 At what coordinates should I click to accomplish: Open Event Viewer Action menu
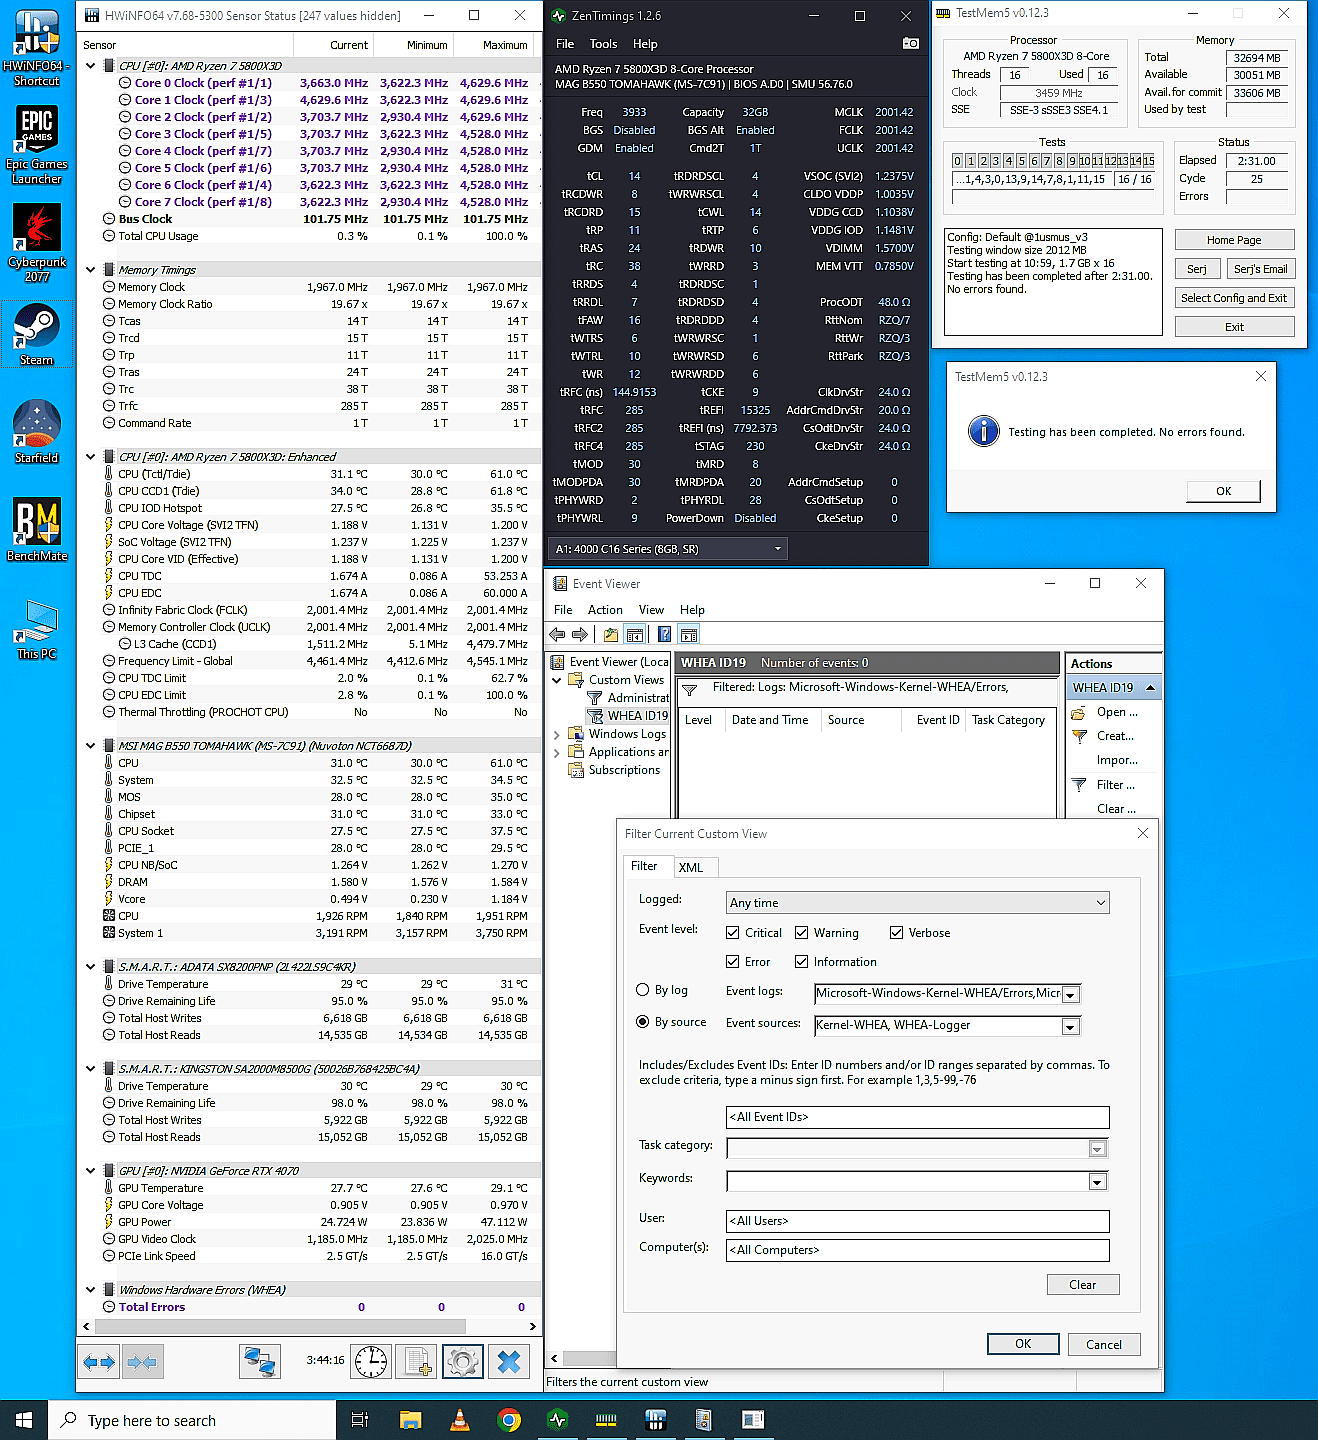(605, 610)
